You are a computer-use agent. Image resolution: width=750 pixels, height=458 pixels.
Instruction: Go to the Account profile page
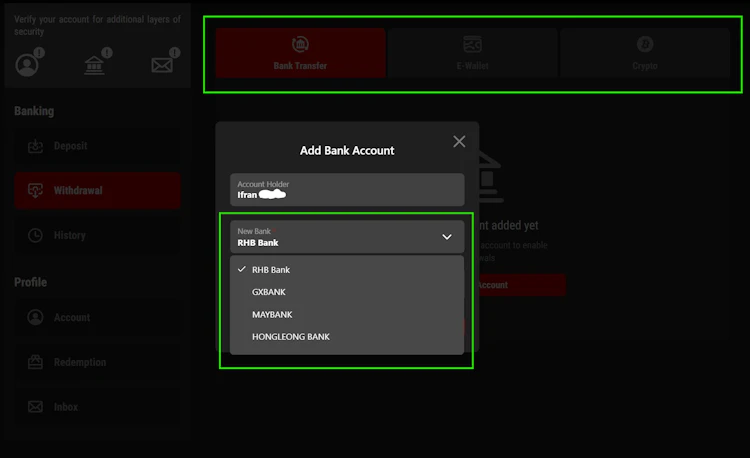(x=98, y=317)
